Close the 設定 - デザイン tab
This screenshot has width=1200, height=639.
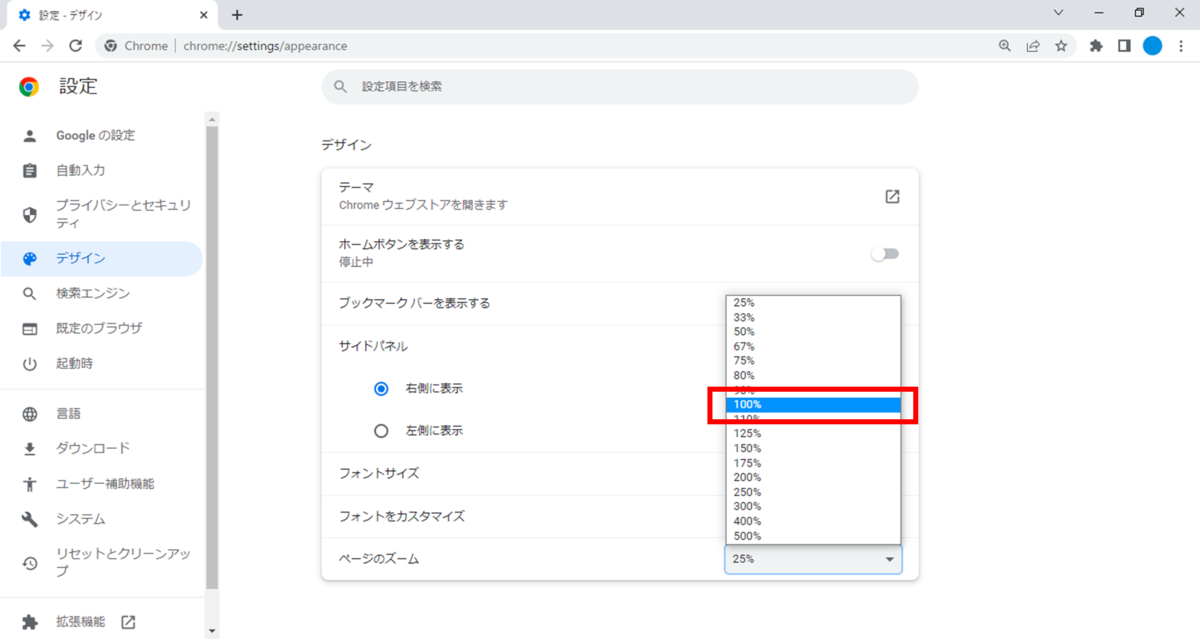coord(205,15)
